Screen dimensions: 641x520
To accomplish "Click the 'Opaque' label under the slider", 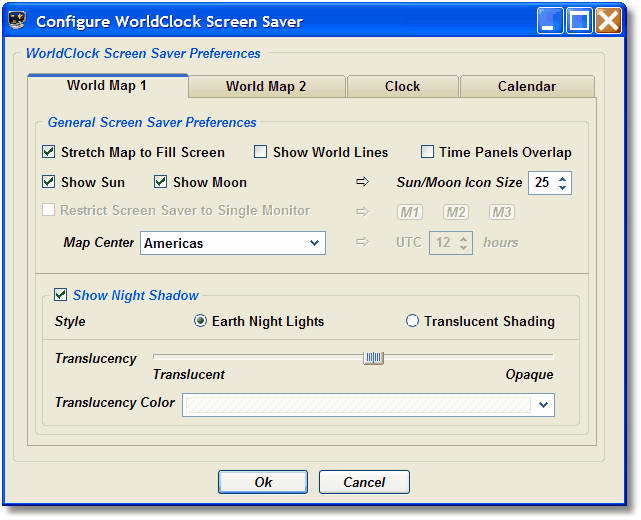I will [x=529, y=374].
